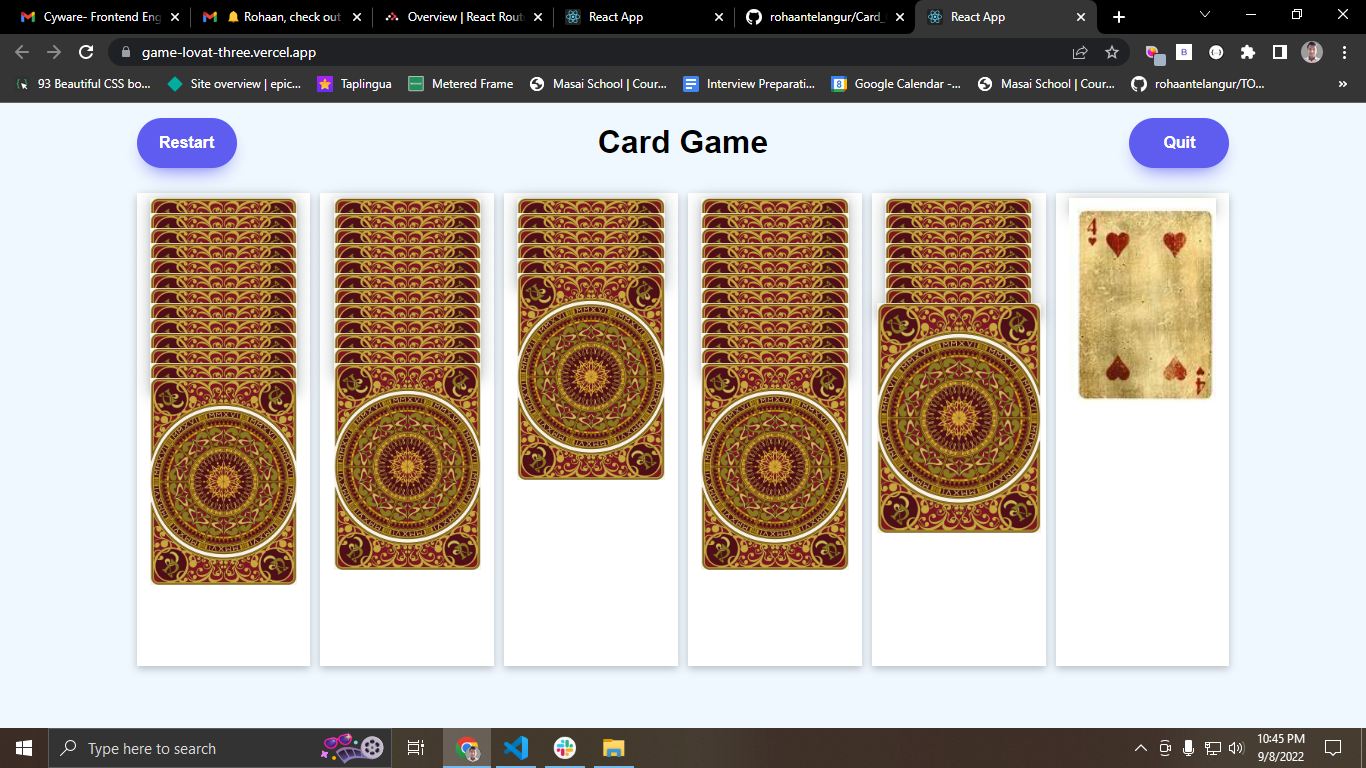The width and height of the screenshot is (1366, 768).
Task: Click the Quit button
Action: click(1178, 142)
